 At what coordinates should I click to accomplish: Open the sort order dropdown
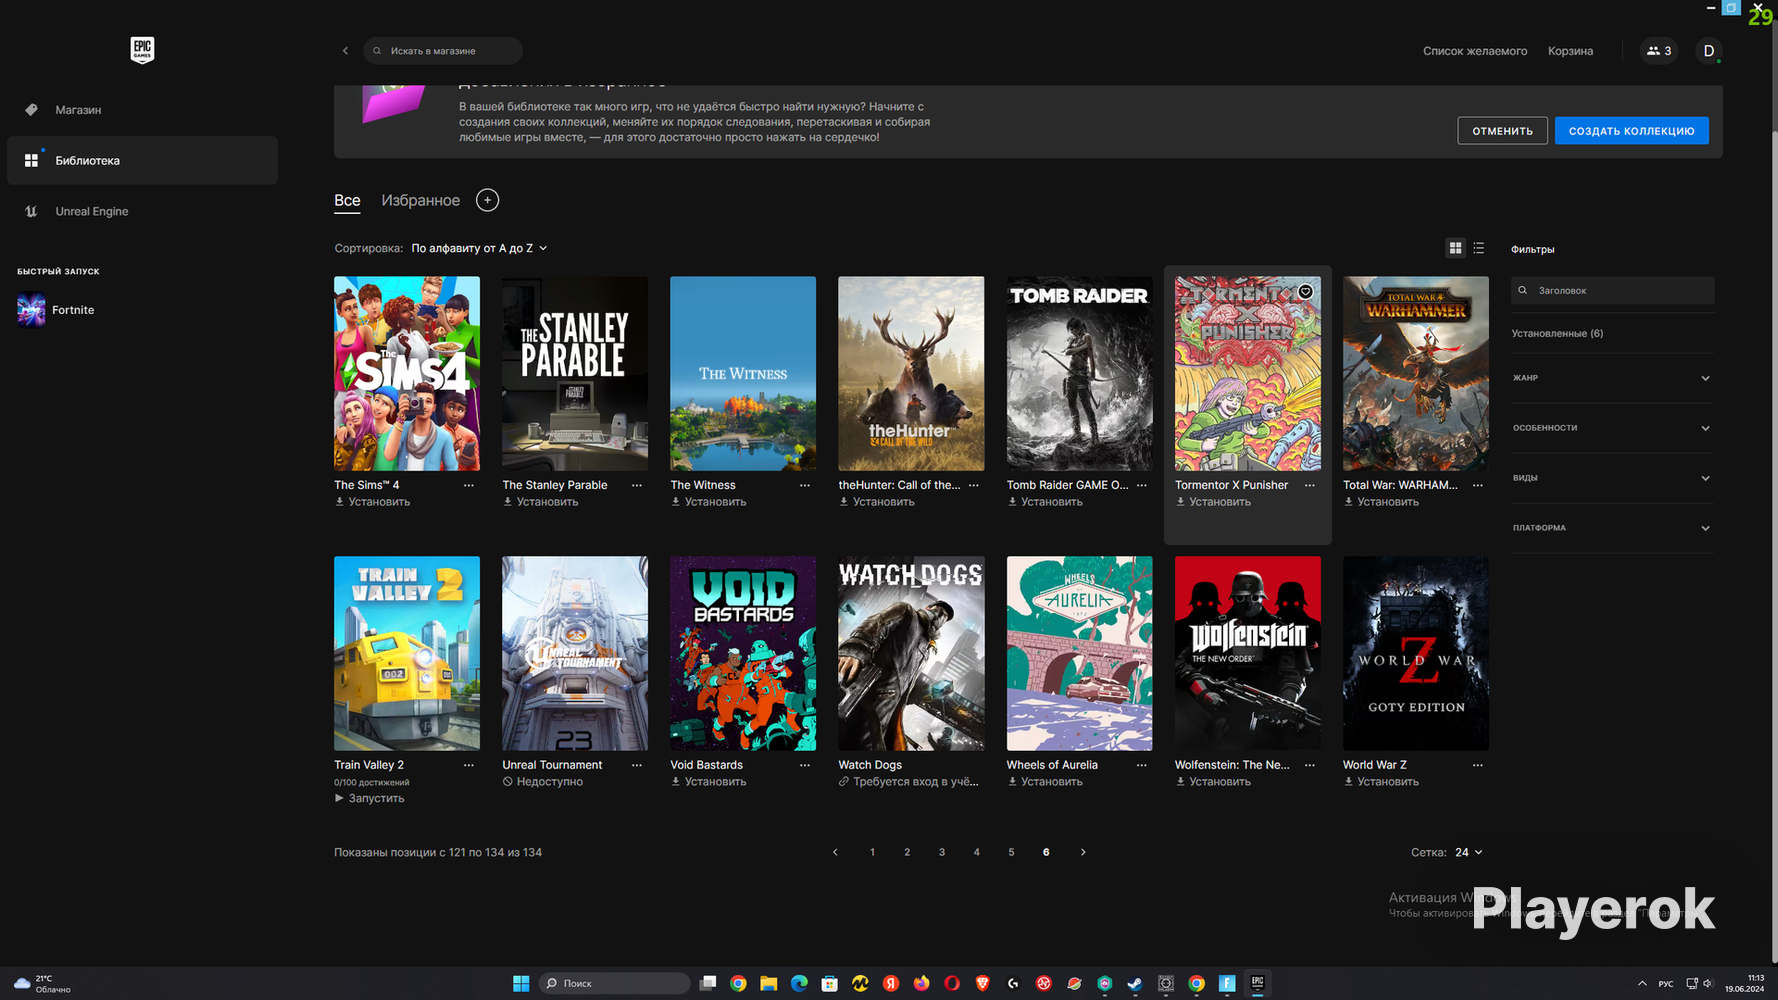(480, 248)
